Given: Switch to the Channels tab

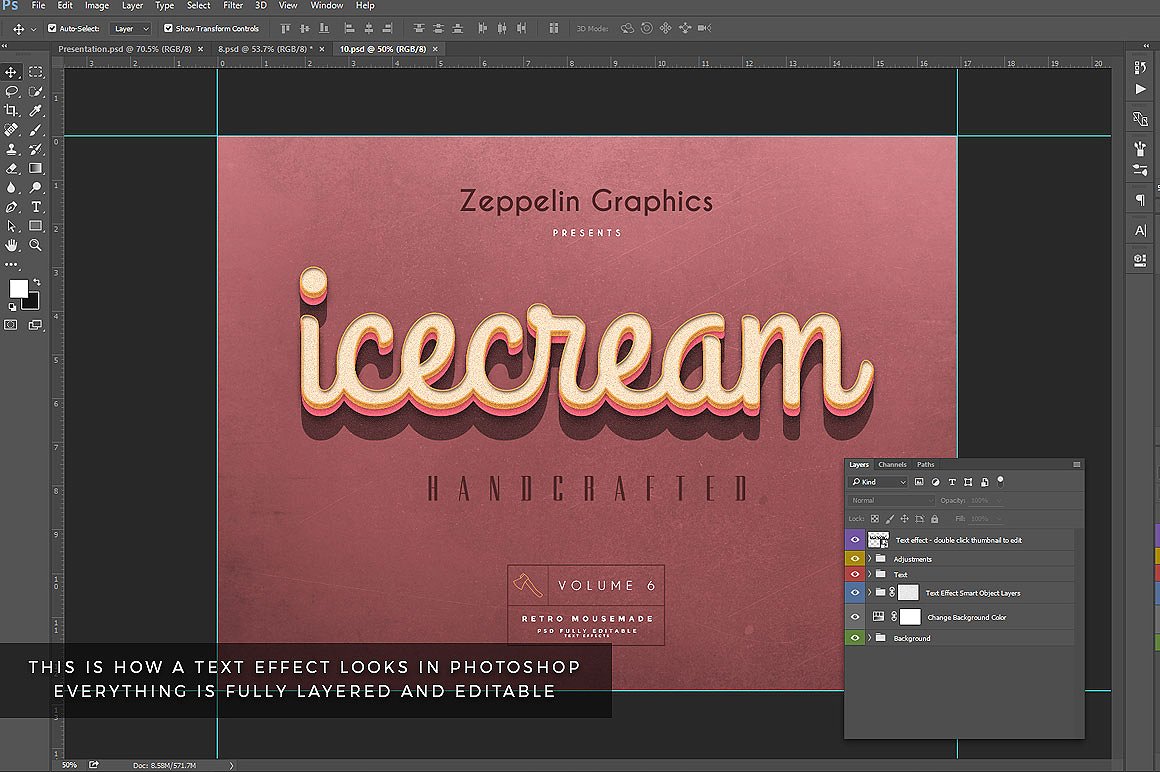Looking at the screenshot, I should (x=892, y=464).
